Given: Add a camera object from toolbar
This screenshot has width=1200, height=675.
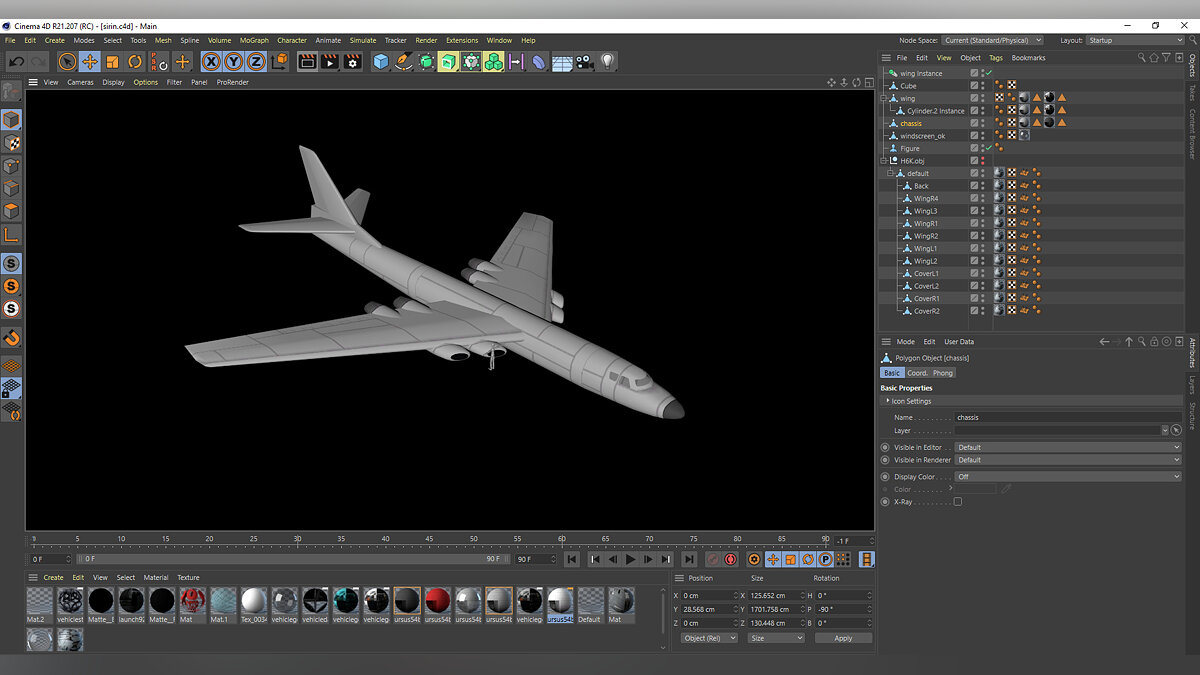Looking at the screenshot, I should tap(585, 62).
